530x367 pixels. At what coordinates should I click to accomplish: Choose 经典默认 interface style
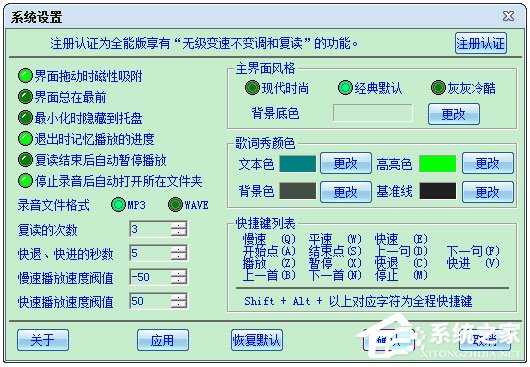(370, 88)
